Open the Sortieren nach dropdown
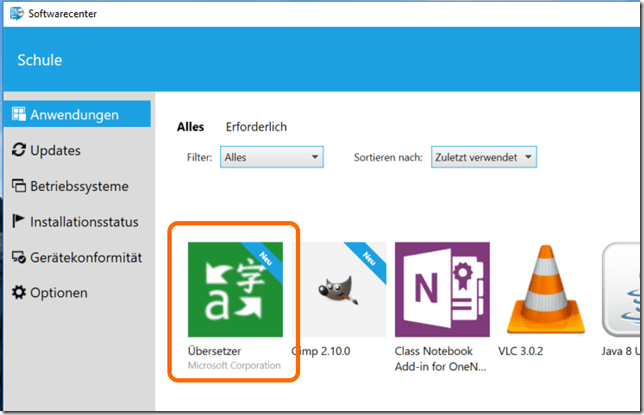 tap(484, 157)
